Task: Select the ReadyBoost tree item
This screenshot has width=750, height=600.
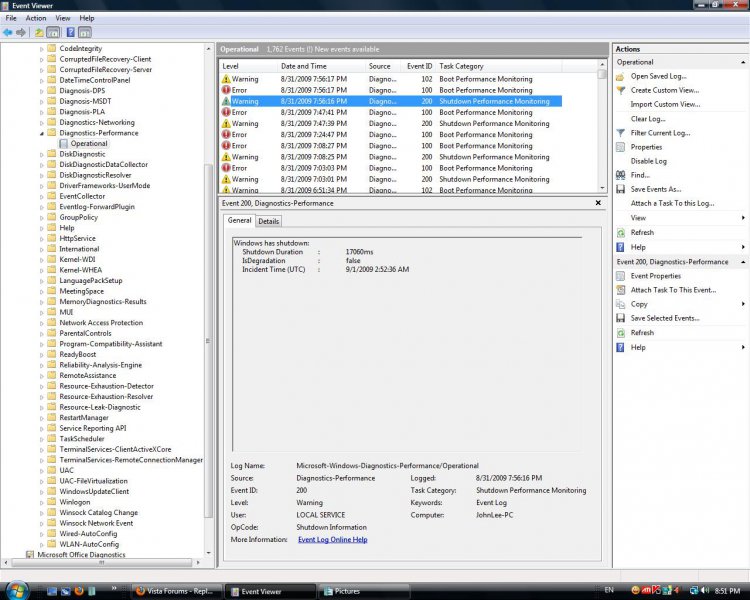Action: (x=77, y=355)
